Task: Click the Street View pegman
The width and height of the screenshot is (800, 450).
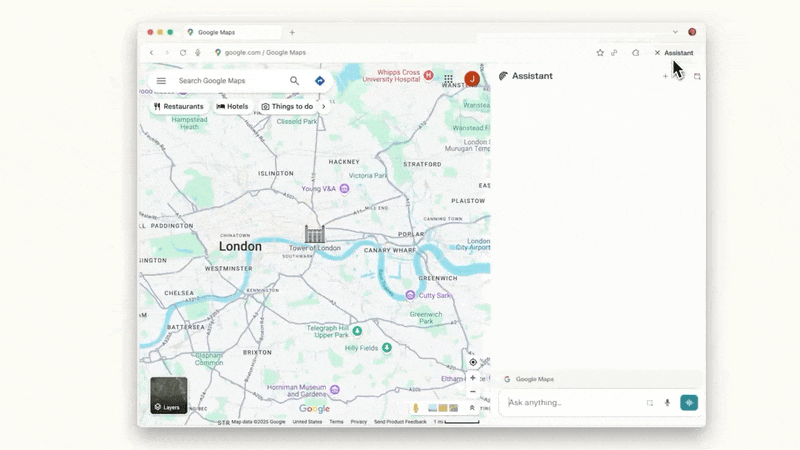Action: pos(416,408)
